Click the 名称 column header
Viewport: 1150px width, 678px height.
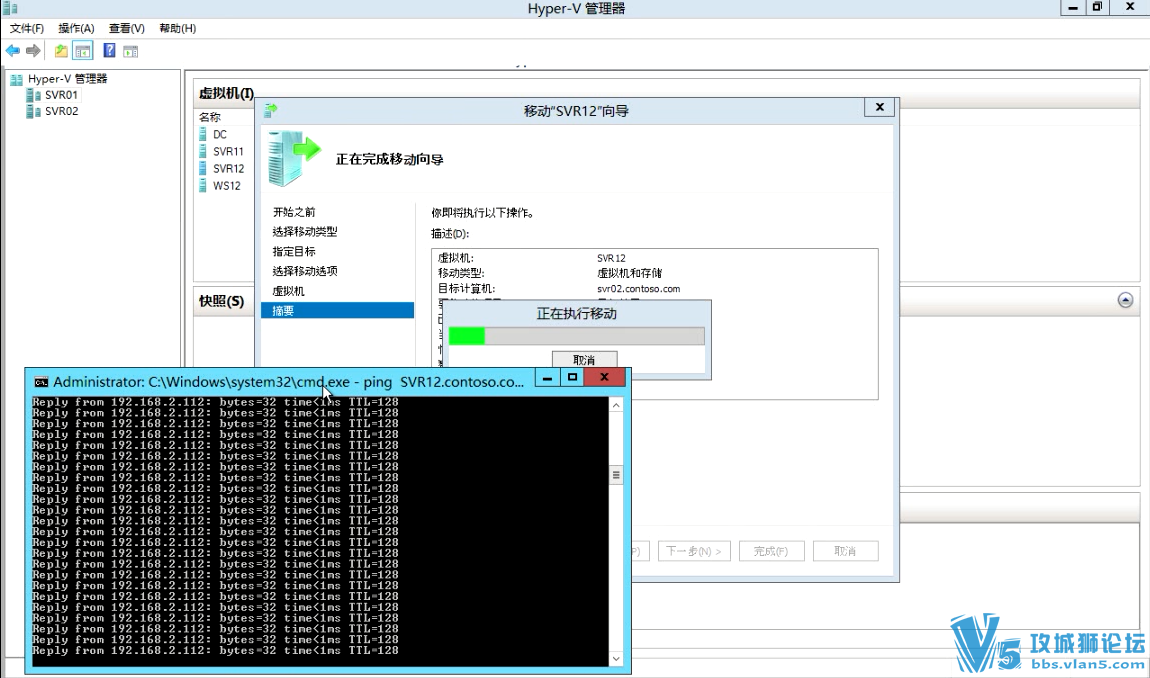coord(210,117)
